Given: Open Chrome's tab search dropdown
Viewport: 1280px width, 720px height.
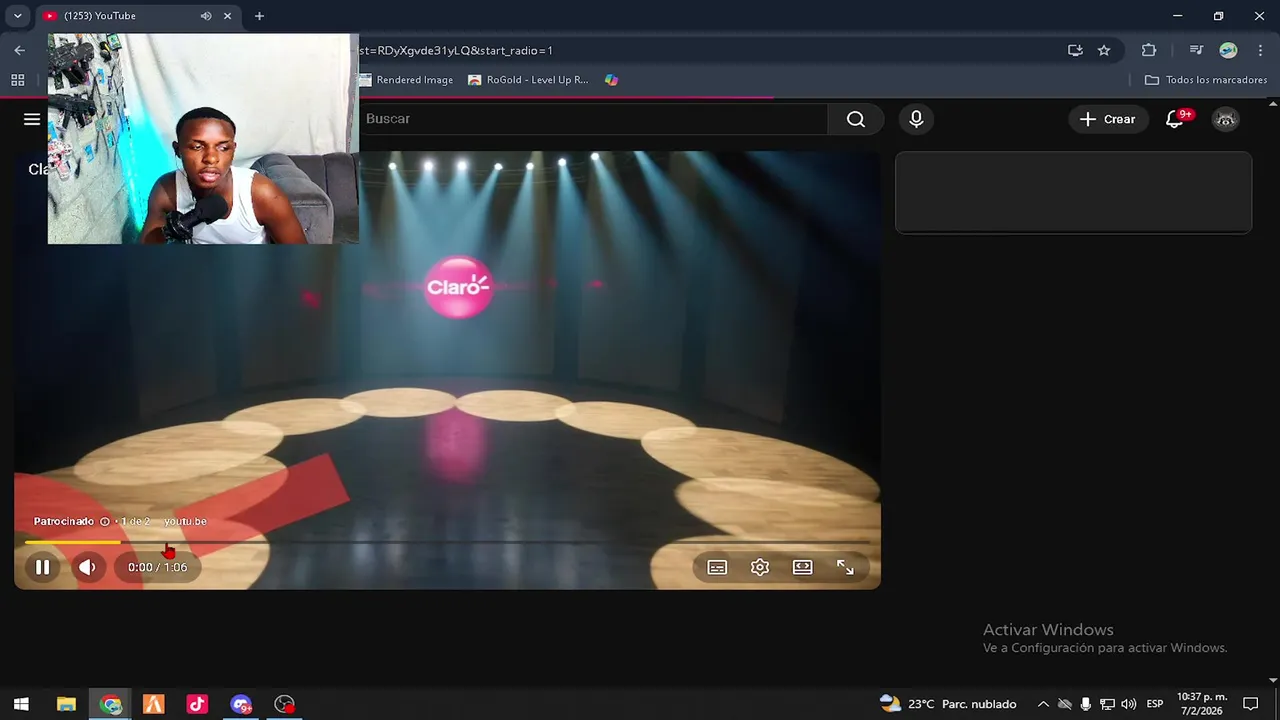Looking at the screenshot, I should point(17,16).
